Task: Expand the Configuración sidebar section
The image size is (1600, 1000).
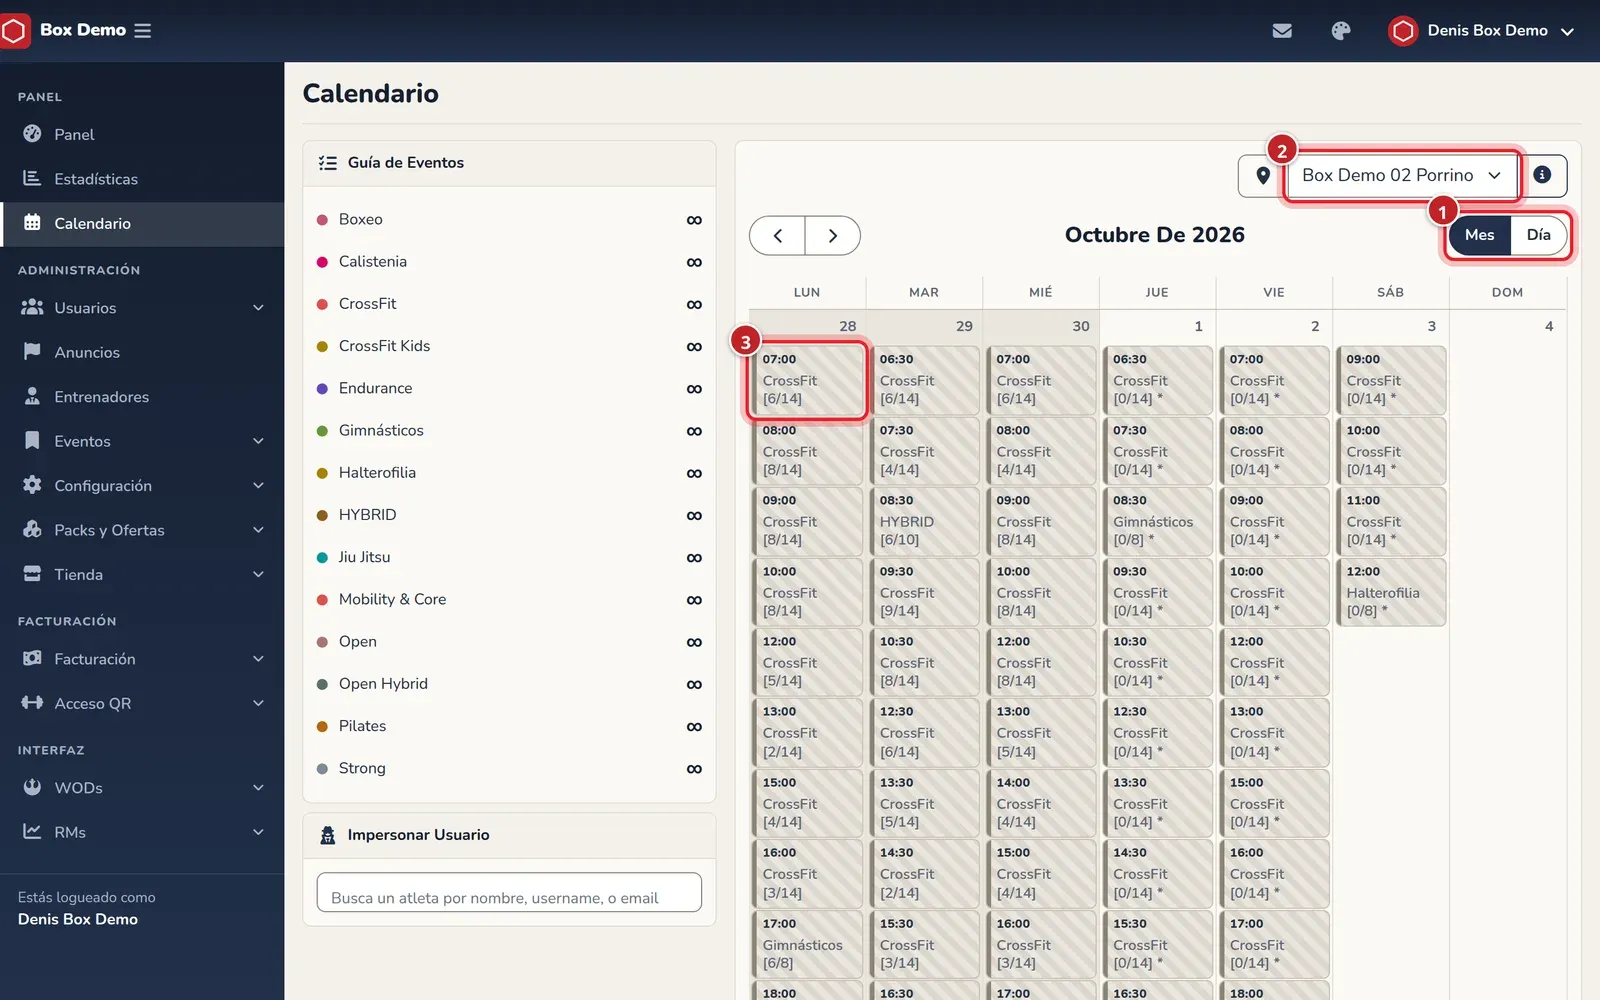Action: [x=142, y=486]
